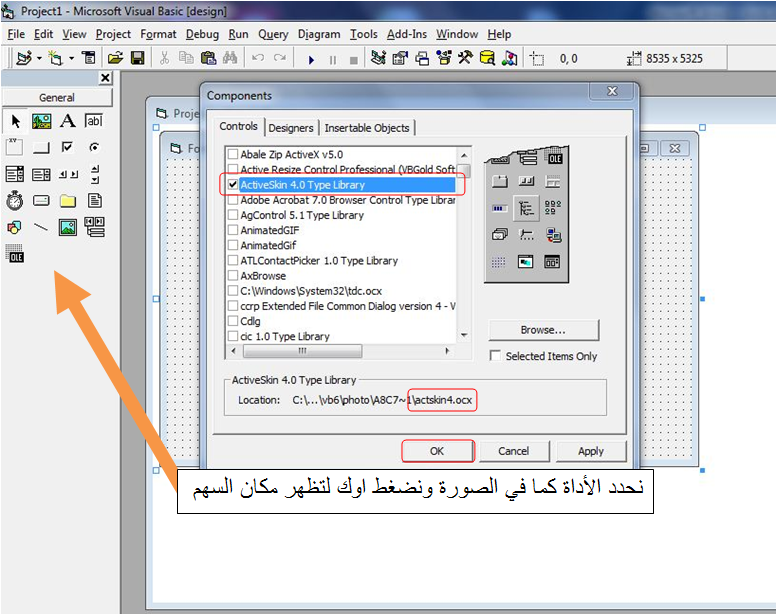Select the PictureBox control tool

pyautogui.click(x=42, y=121)
